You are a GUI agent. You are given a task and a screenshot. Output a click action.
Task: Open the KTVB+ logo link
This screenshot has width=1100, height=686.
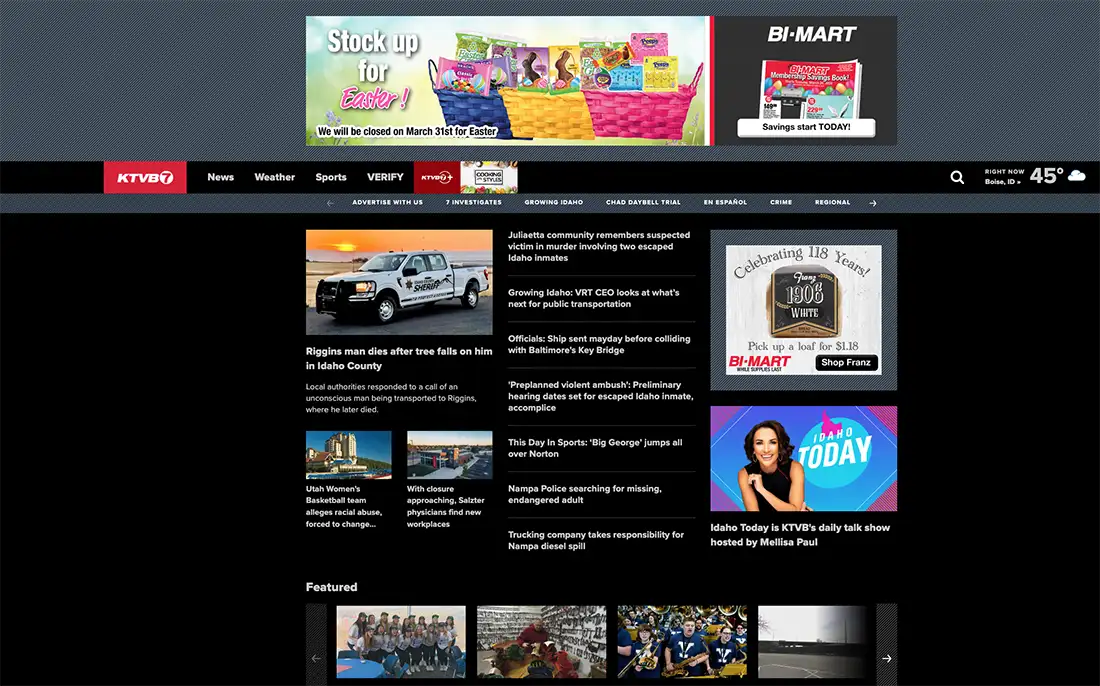pyautogui.click(x=436, y=177)
